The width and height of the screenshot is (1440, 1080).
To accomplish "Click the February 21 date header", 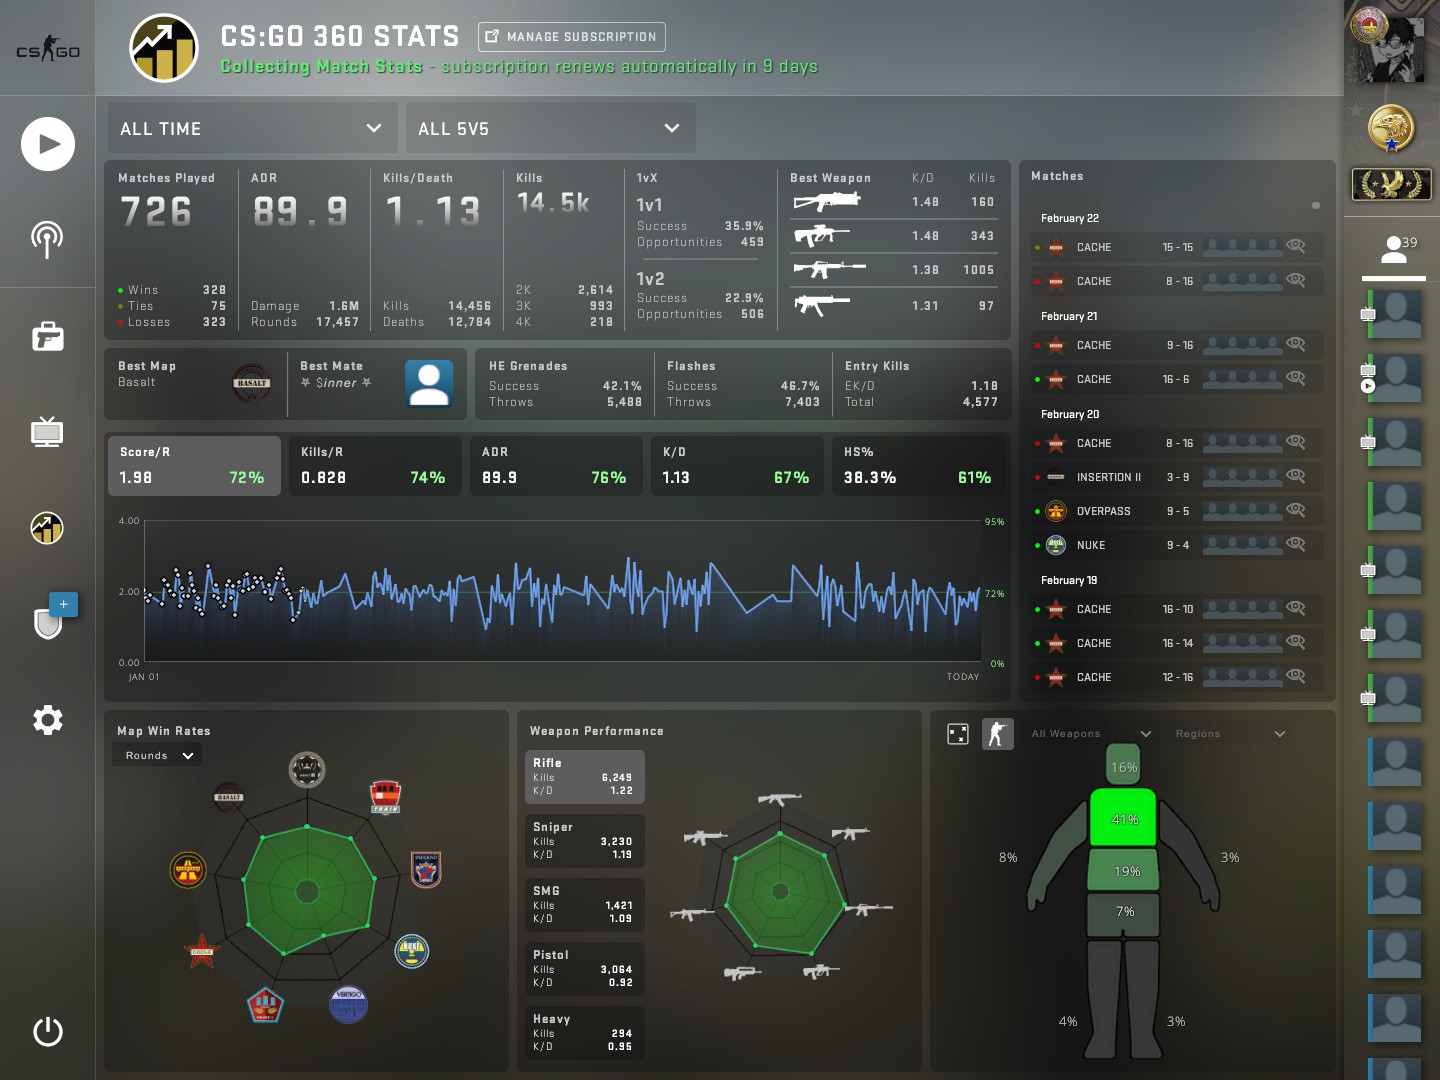I will (1069, 316).
